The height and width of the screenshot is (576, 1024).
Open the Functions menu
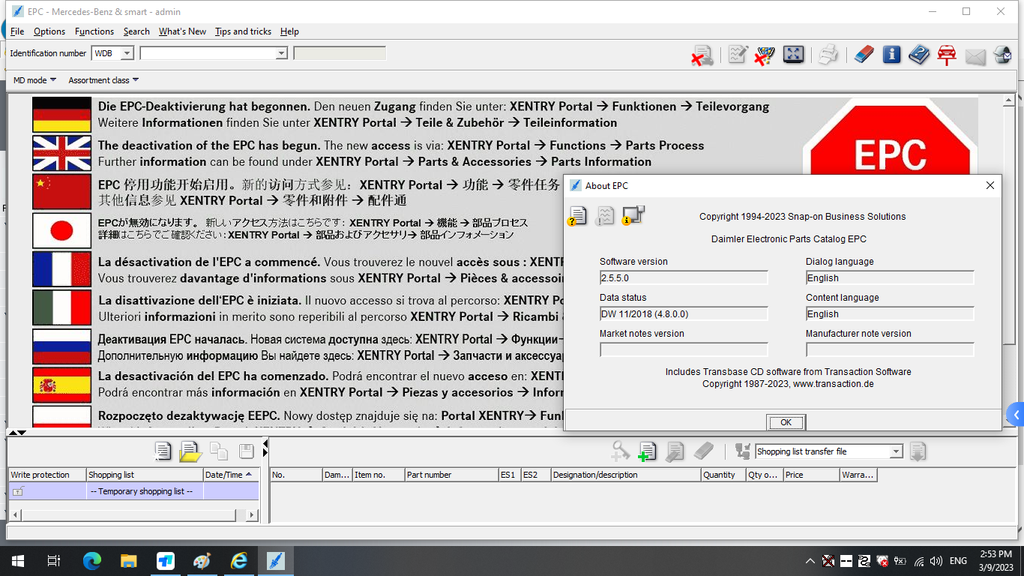94,31
